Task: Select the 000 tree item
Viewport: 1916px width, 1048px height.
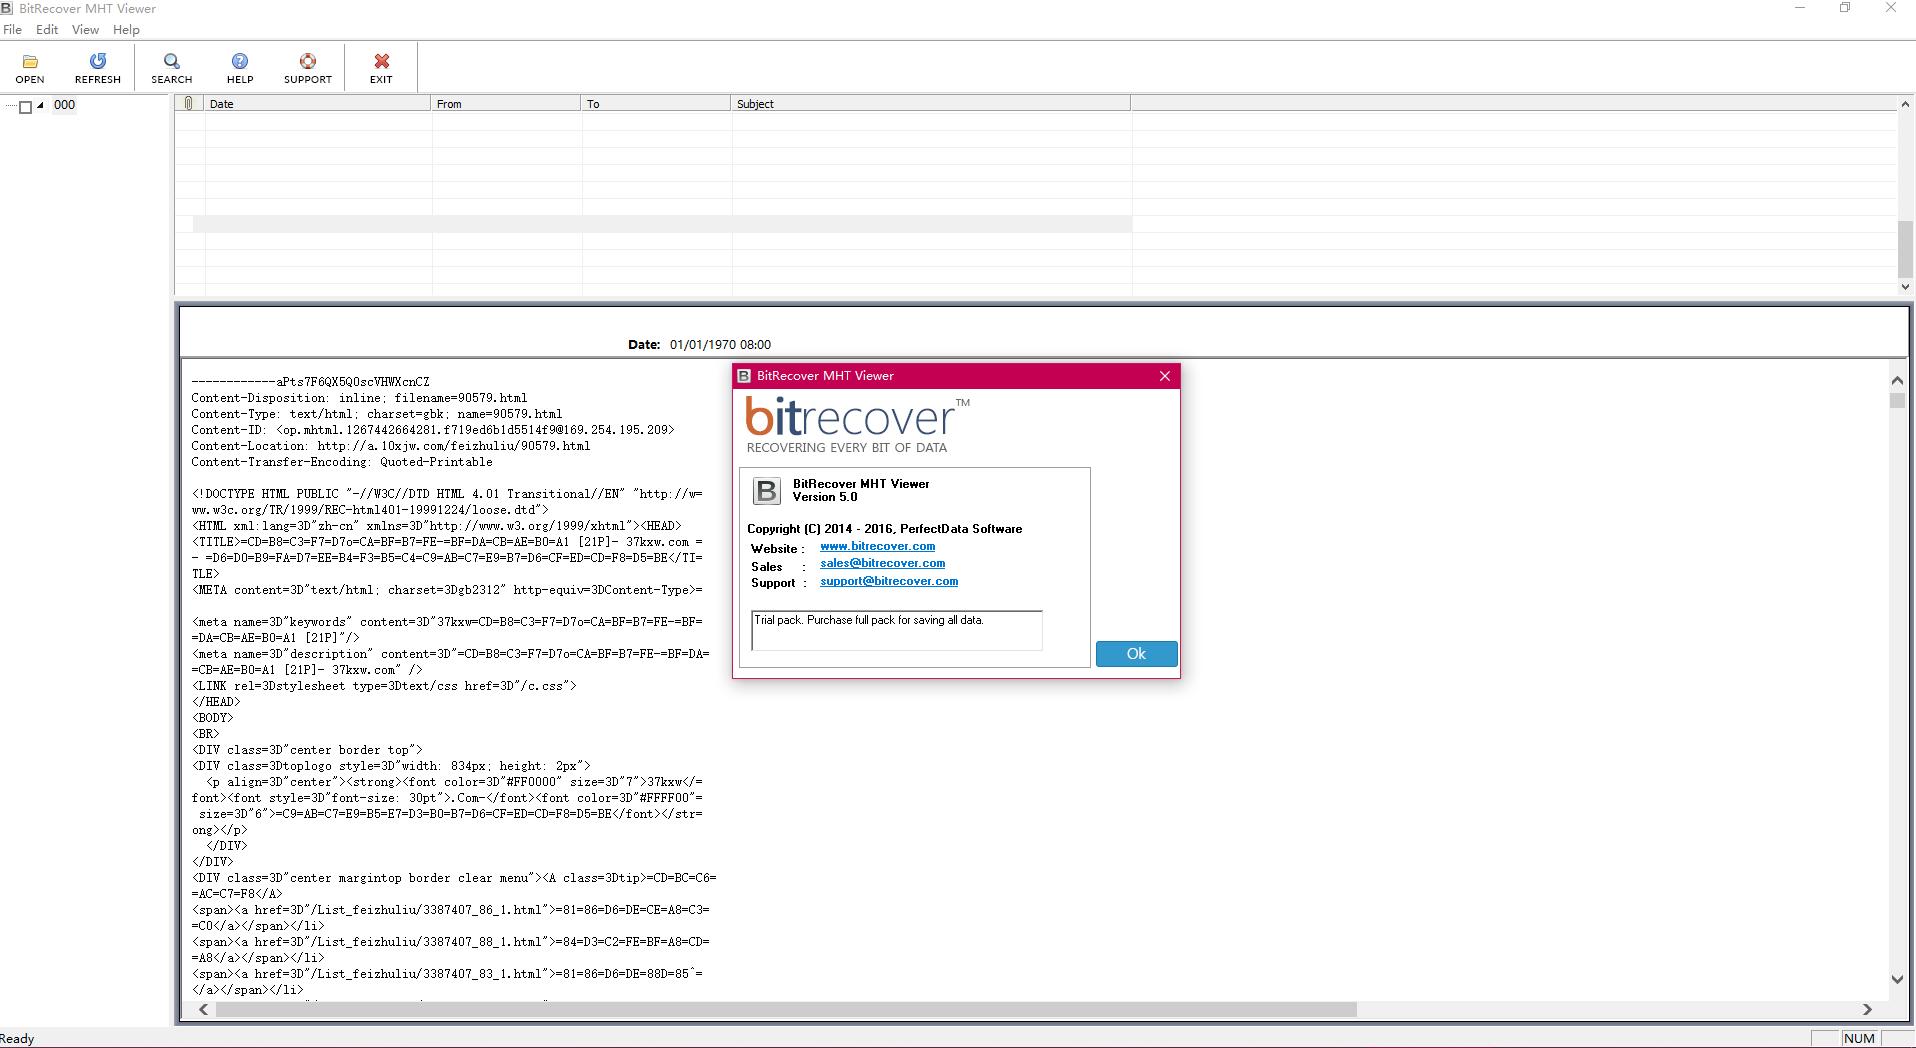Action: [64, 105]
